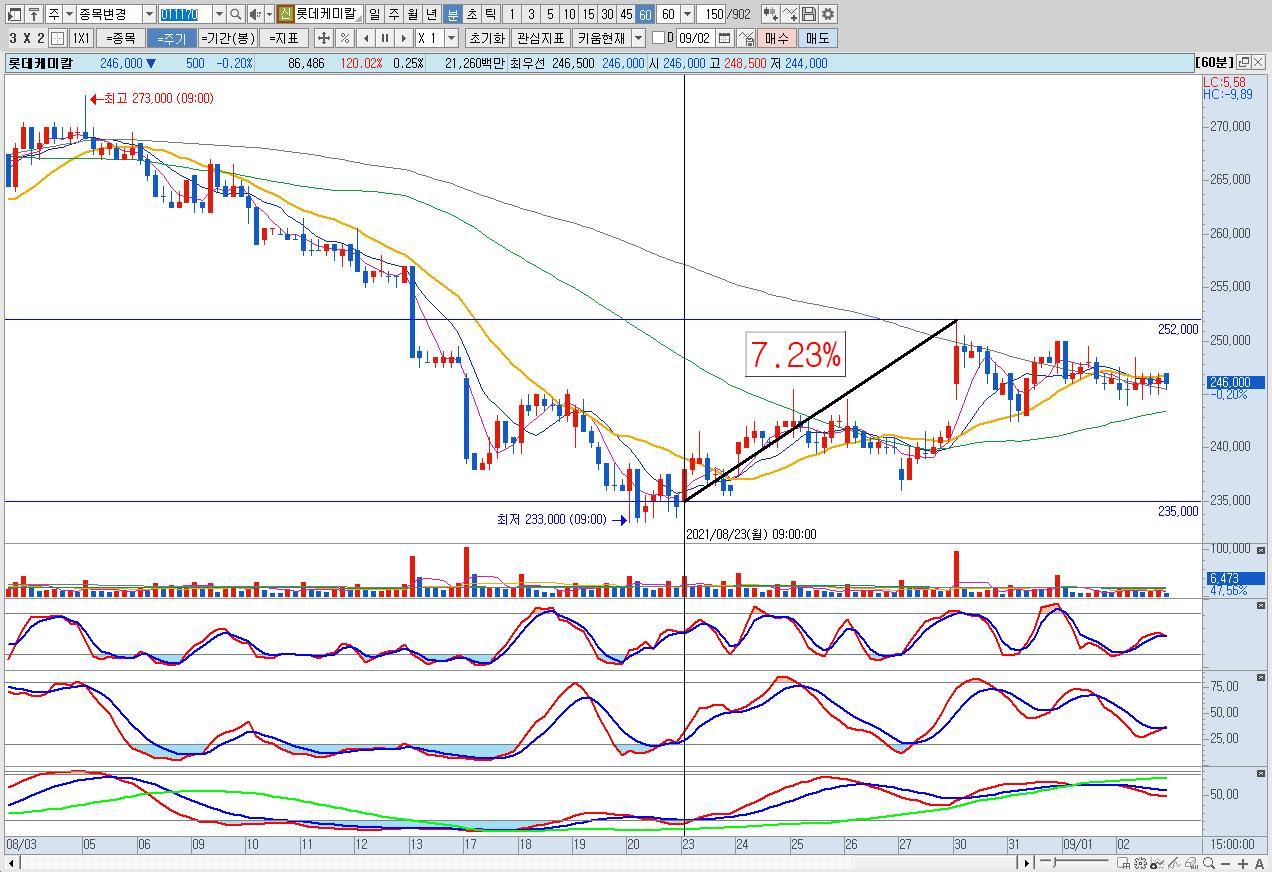Viewport: 1272px width, 872px height.
Task: Click the bottom window layout icon
Action: [1124, 863]
